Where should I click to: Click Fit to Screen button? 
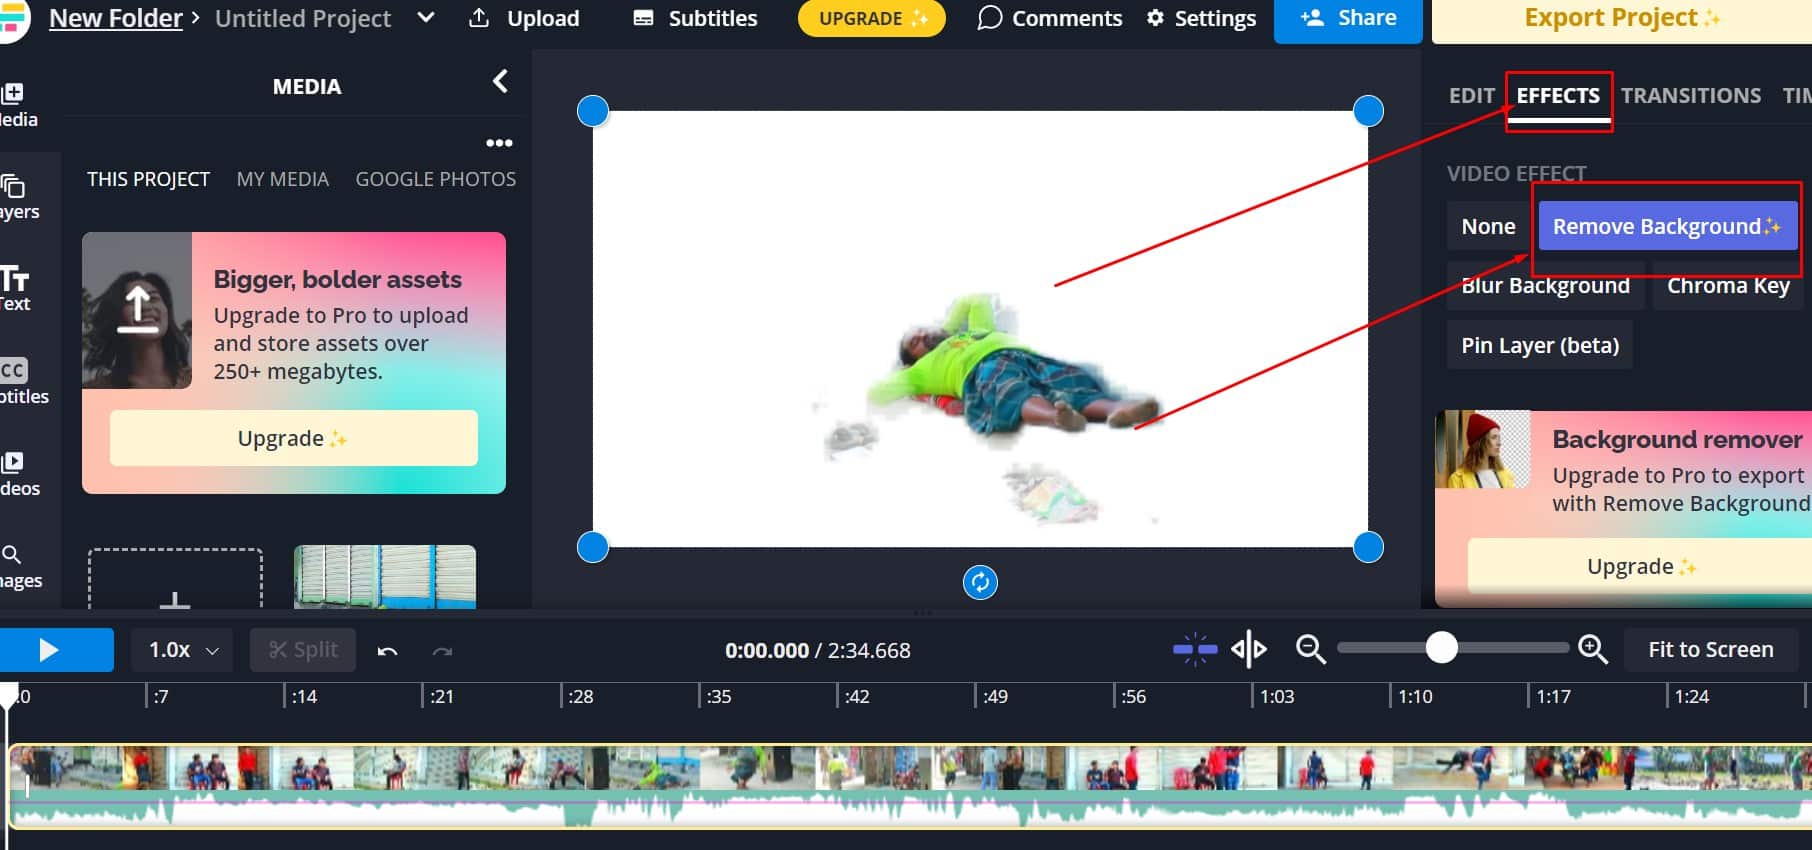click(1711, 650)
